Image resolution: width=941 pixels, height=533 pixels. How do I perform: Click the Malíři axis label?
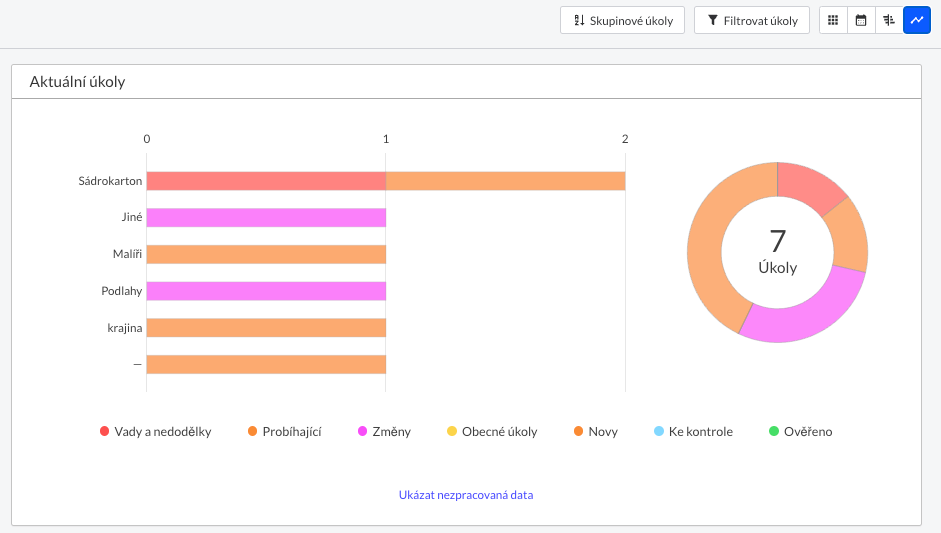127,254
